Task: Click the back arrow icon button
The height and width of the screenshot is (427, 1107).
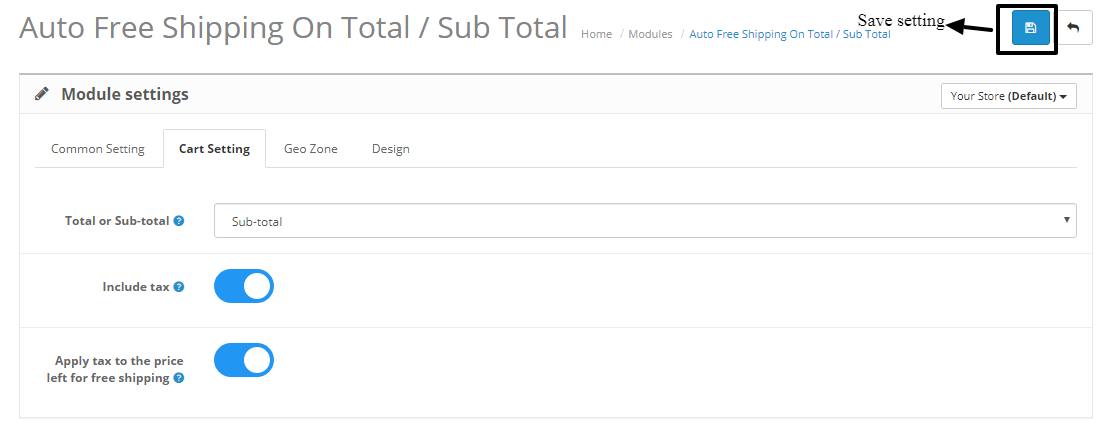Action: click(1074, 28)
